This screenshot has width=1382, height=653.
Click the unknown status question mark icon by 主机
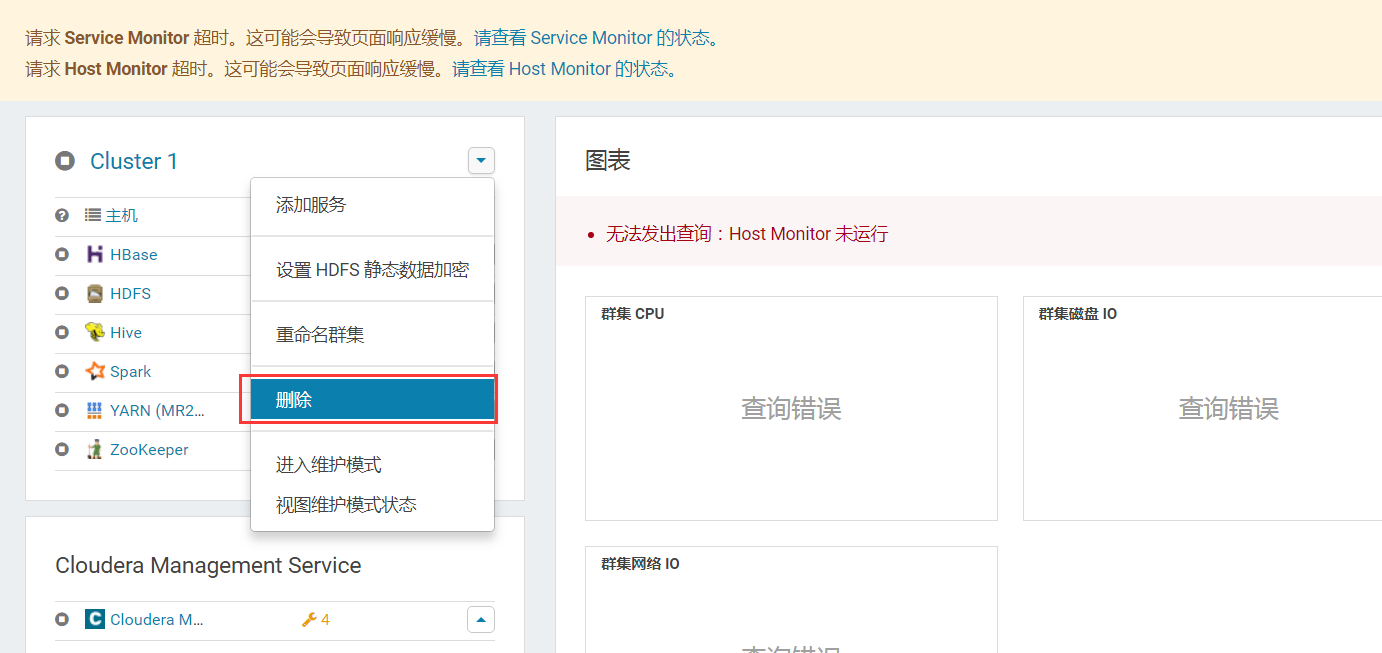(x=62, y=216)
